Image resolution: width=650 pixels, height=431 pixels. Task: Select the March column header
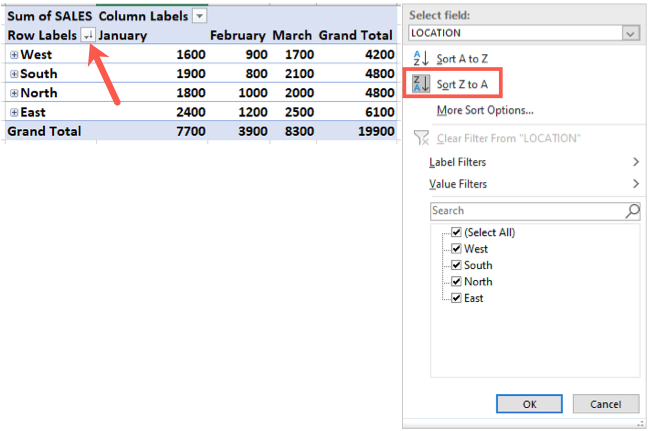point(292,35)
